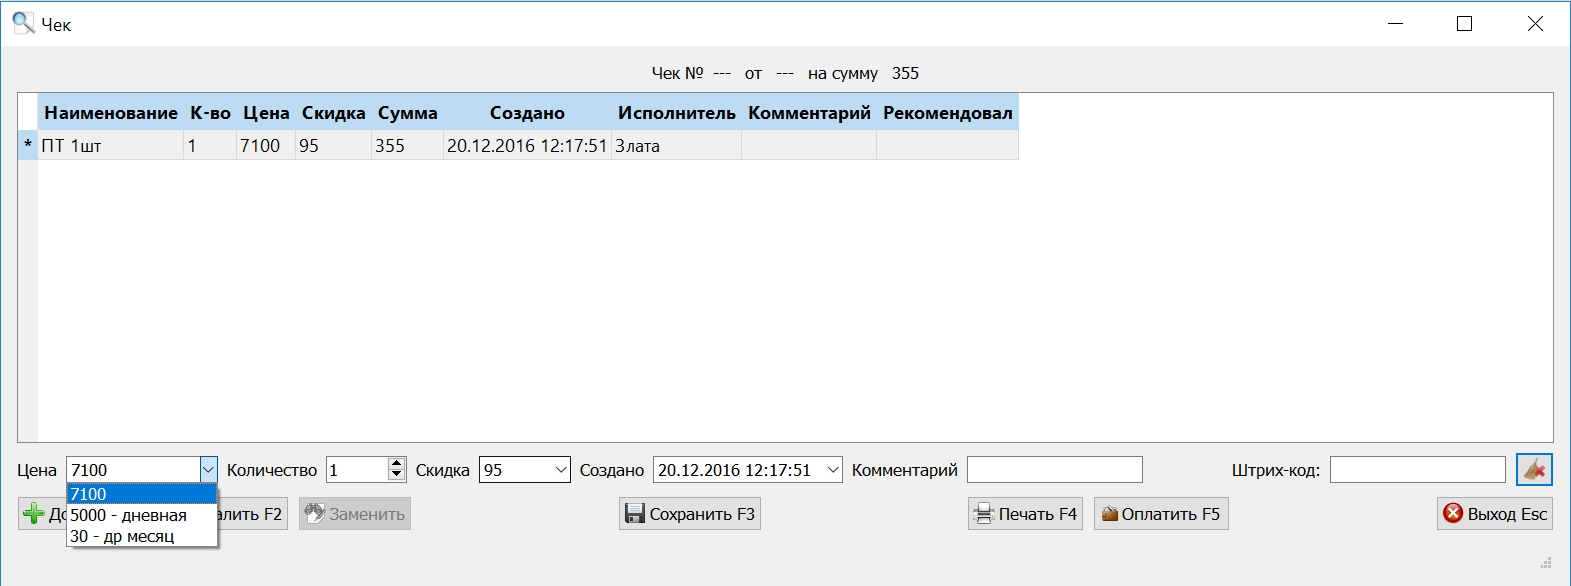
Task: Click the row price cell 7100
Action: 266,145
